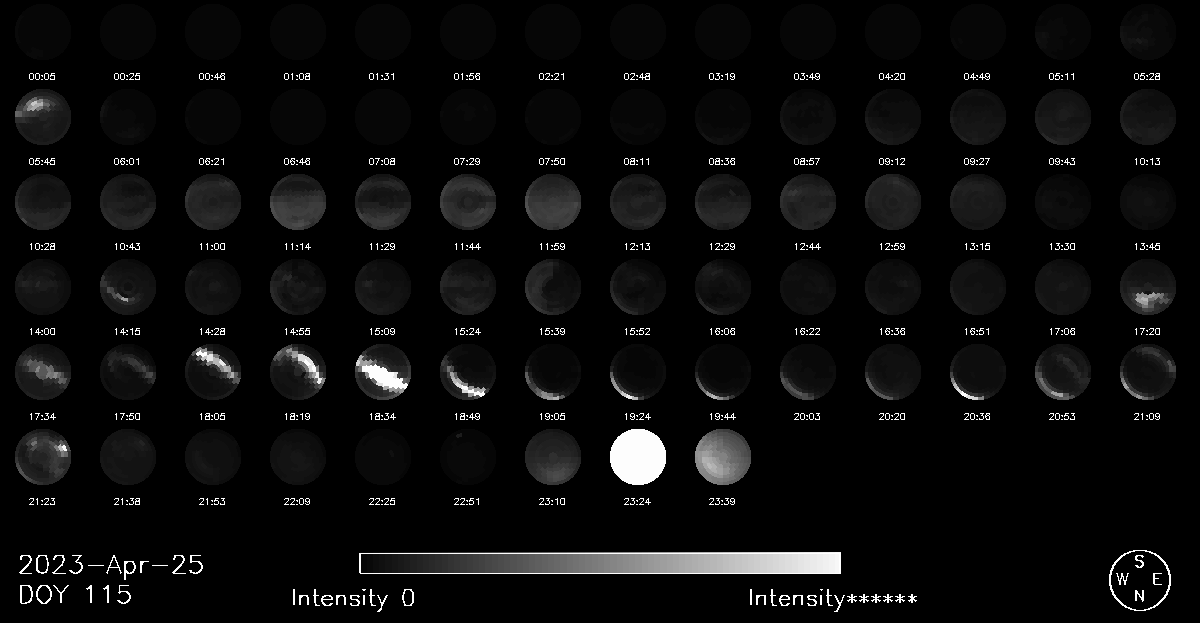
Task: Click the DOY 115 label
Action: (x=75, y=595)
